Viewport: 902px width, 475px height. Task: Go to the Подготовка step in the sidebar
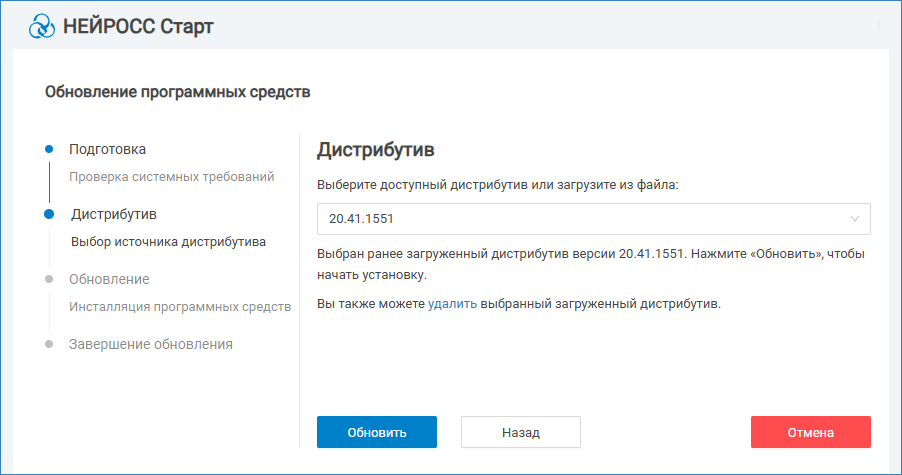[x=107, y=149]
